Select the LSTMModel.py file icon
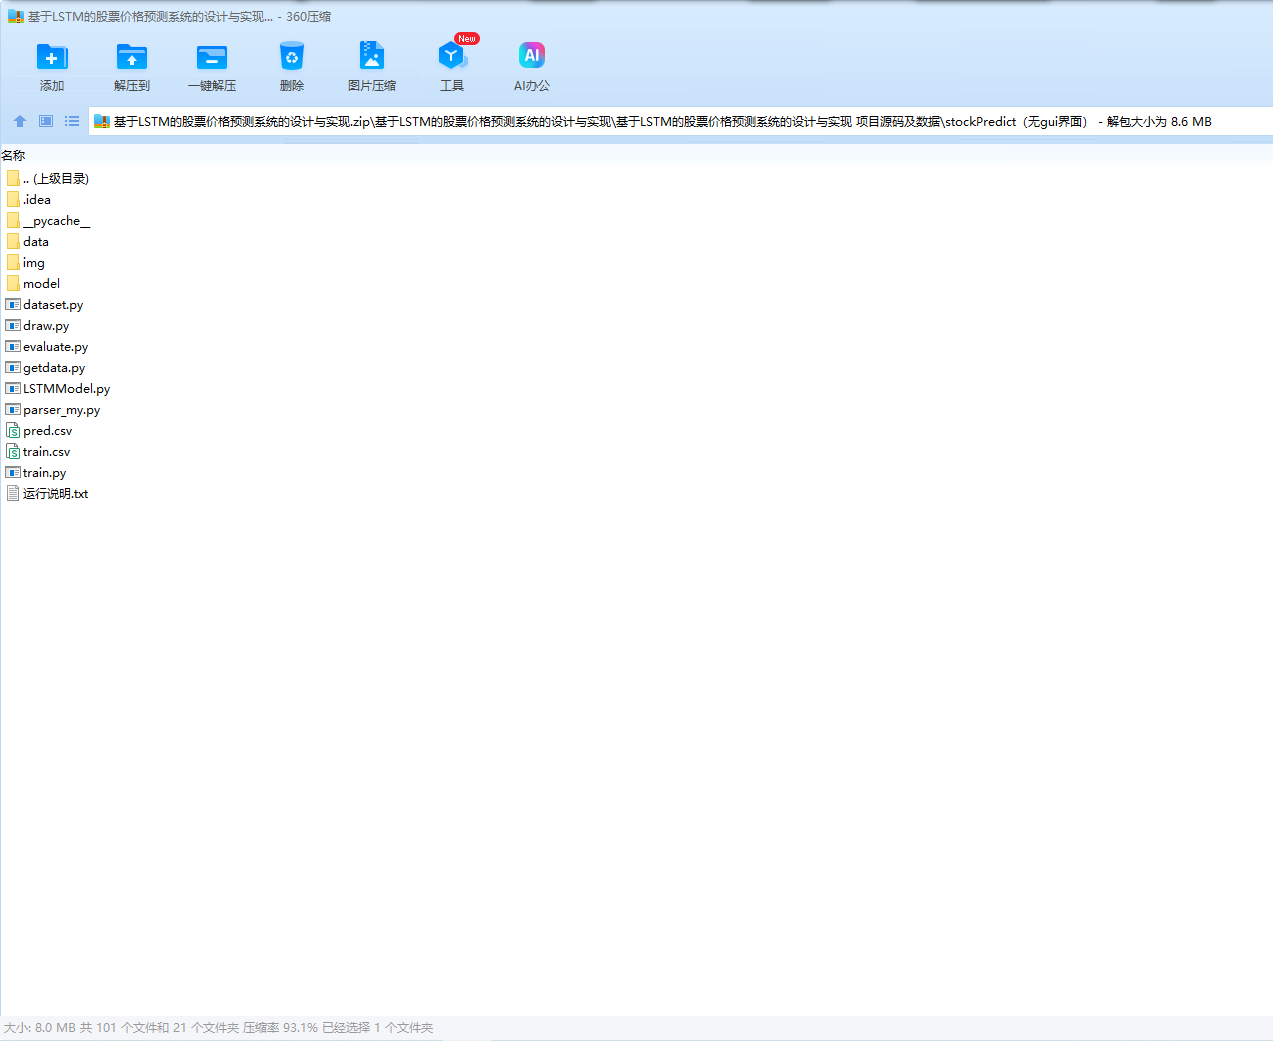 tap(13, 389)
